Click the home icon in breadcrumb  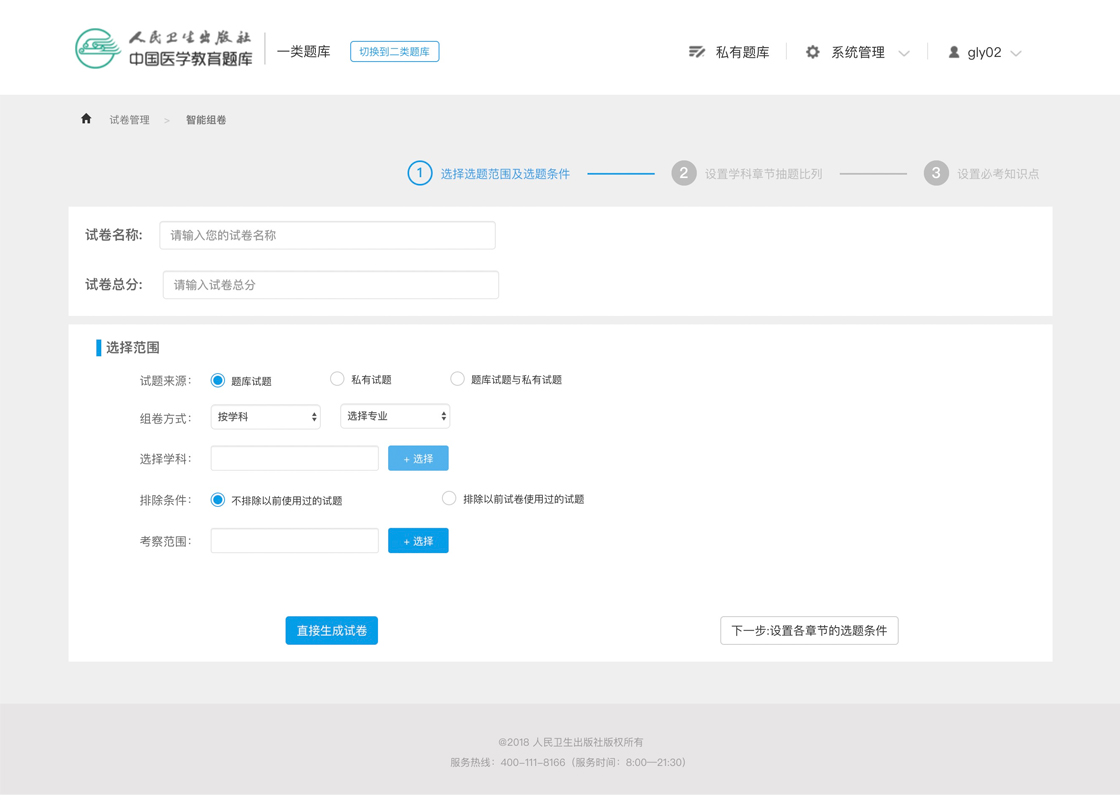pos(86,119)
